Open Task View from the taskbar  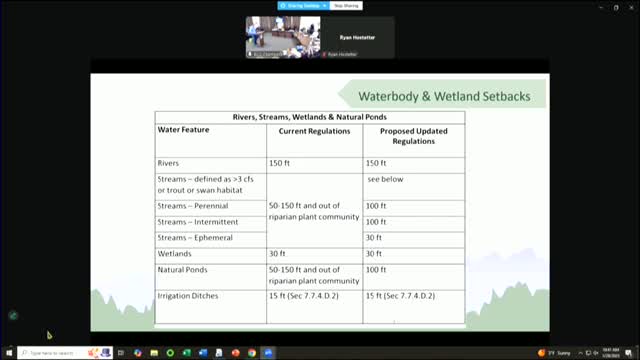(x=121, y=353)
